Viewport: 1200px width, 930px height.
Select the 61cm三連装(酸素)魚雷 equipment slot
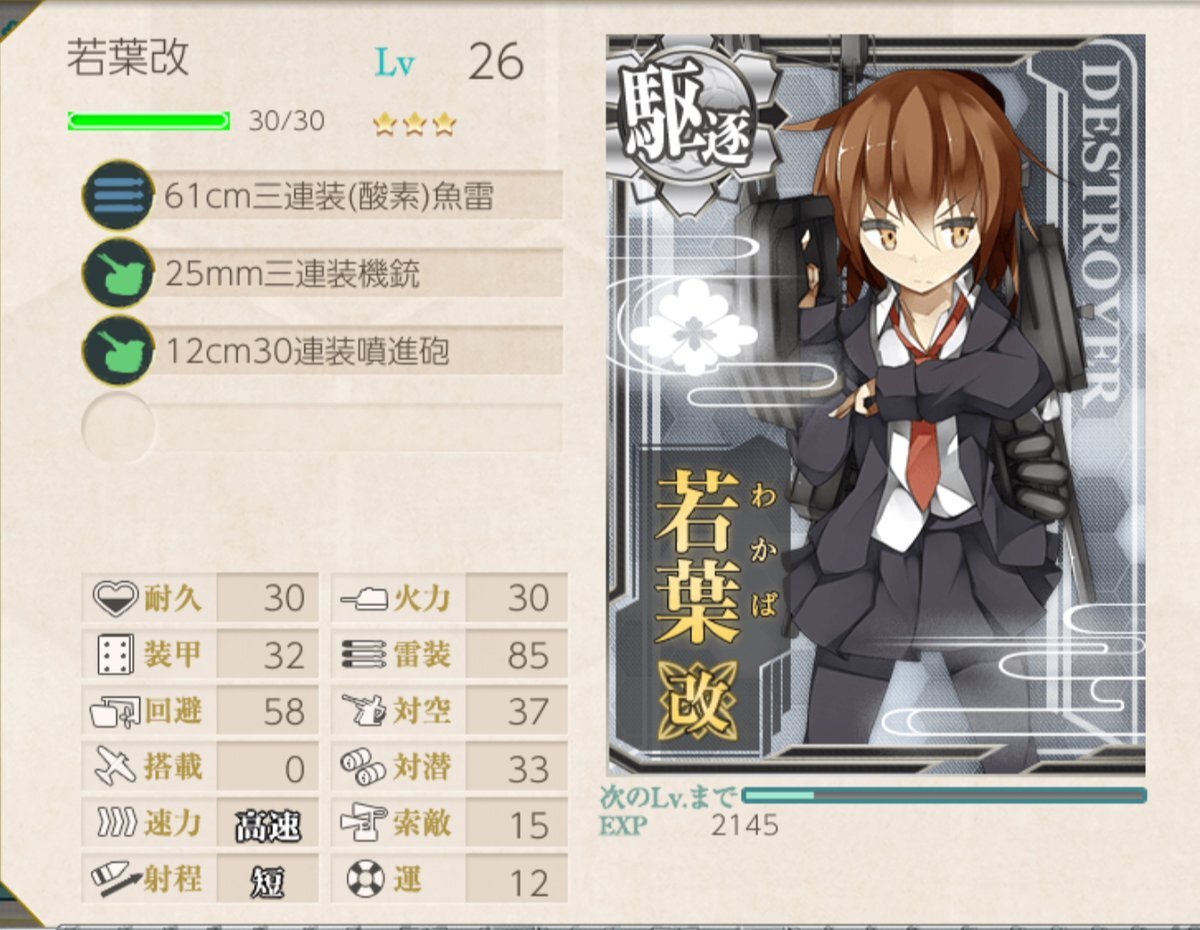pos(322,196)
